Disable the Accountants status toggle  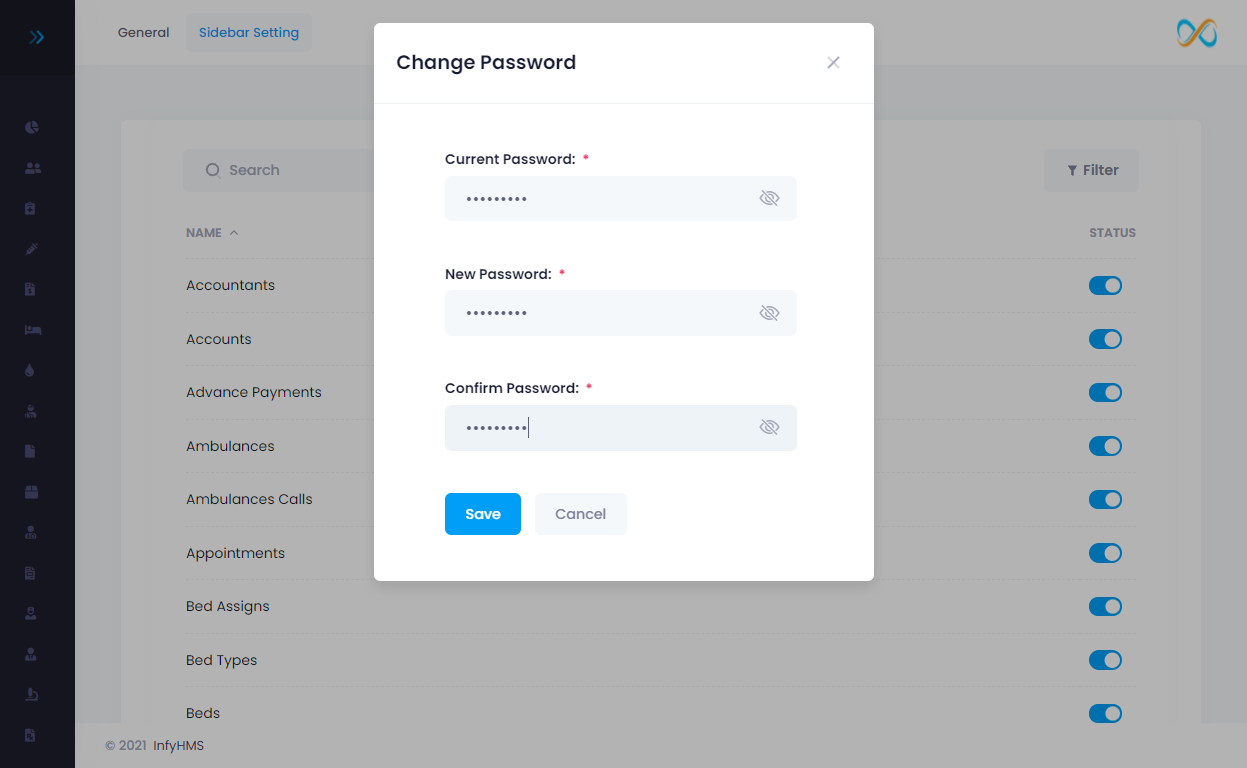[1105, 285]
